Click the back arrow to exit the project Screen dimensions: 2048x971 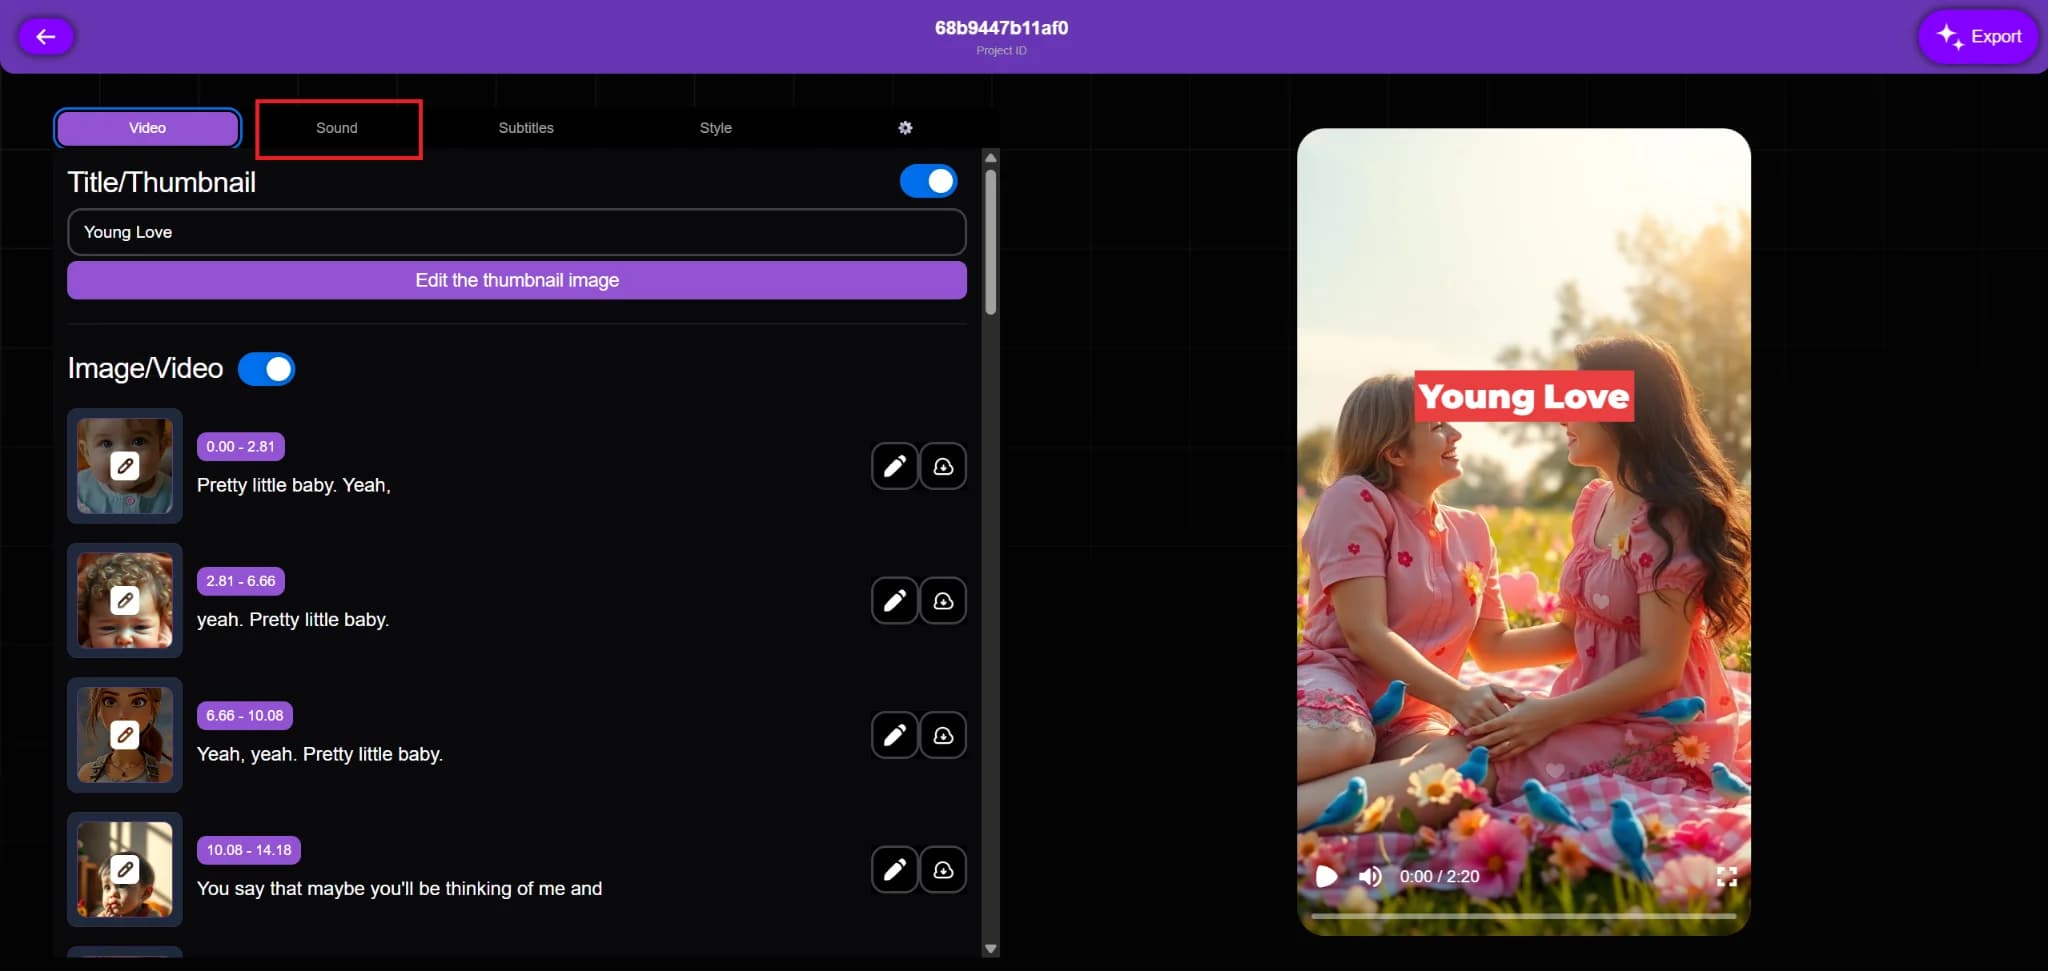tap(46, 36)
